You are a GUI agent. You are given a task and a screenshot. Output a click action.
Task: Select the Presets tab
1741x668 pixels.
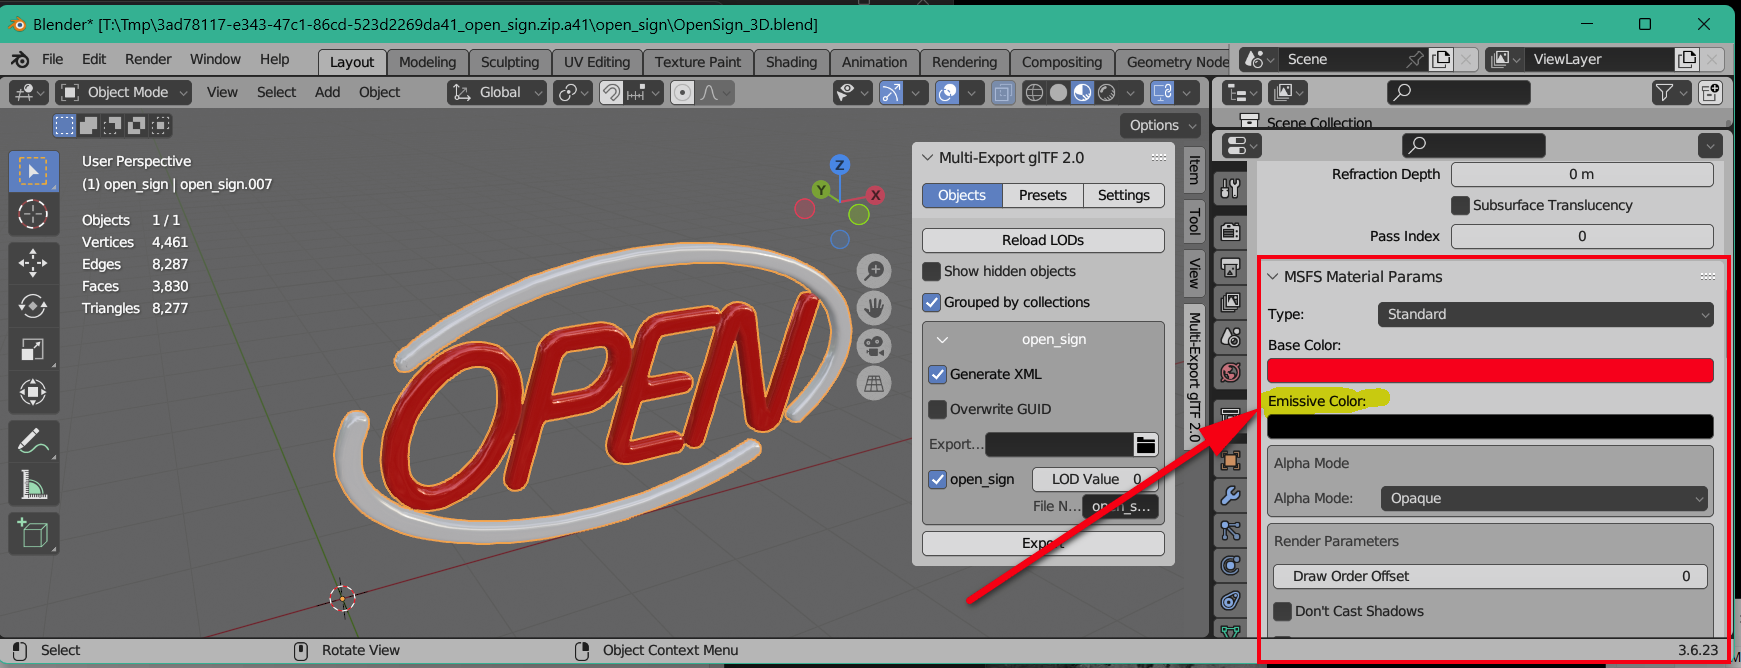[1043, 195]
